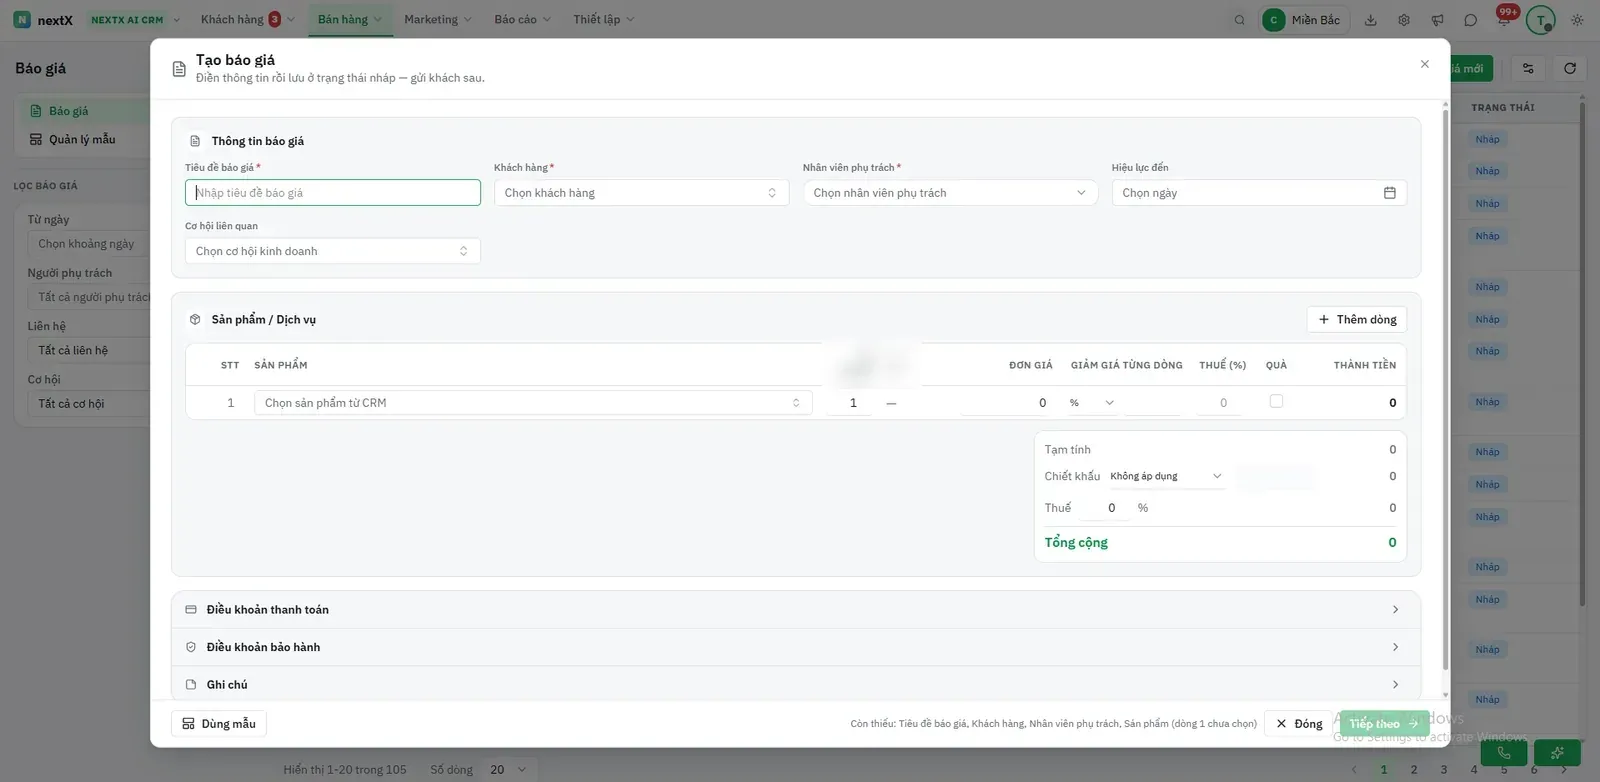Viewport: 1600px width, 782px height.
Task: Open the Chọn nhân viên phụ trách dropdown
Action: (x=950, y=193)
